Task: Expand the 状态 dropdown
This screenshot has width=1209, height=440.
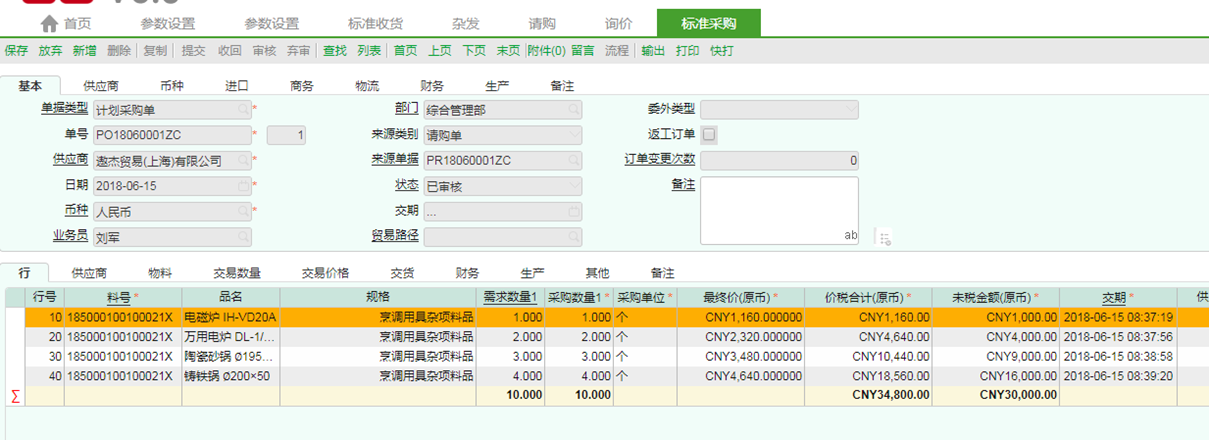Action: tap(574, 186)
